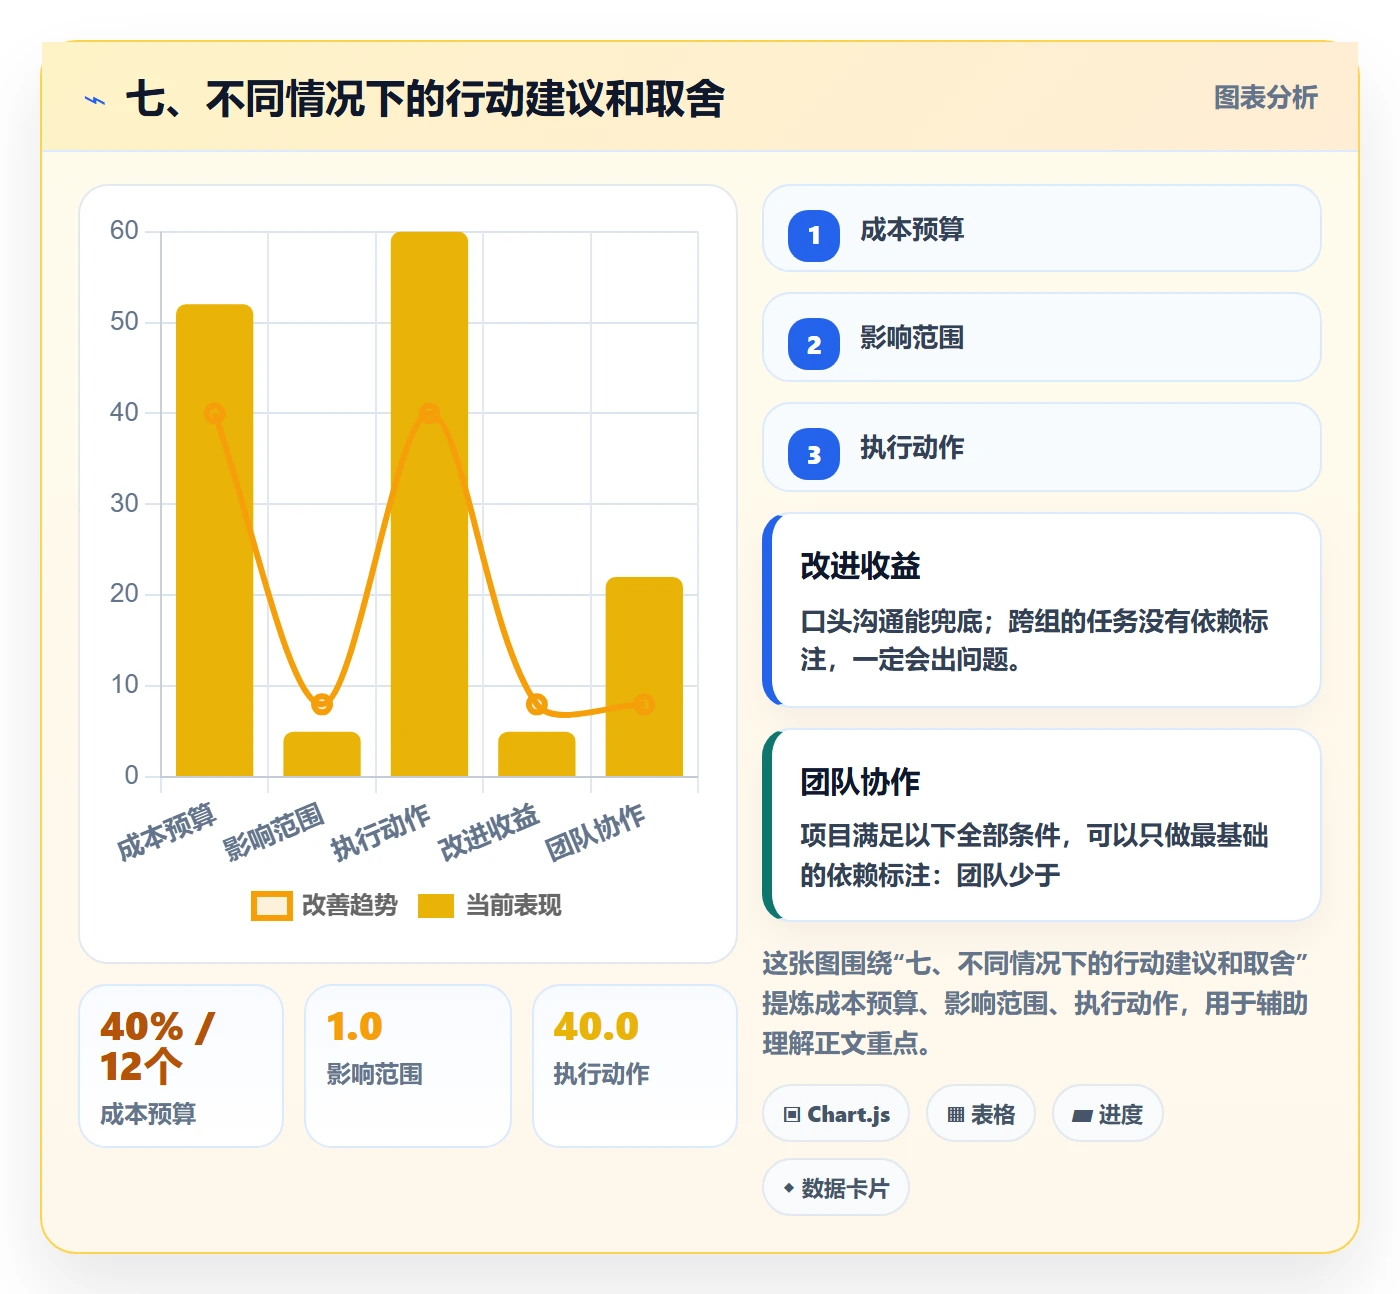Click the lightning bolt icon beside the title

95,100
